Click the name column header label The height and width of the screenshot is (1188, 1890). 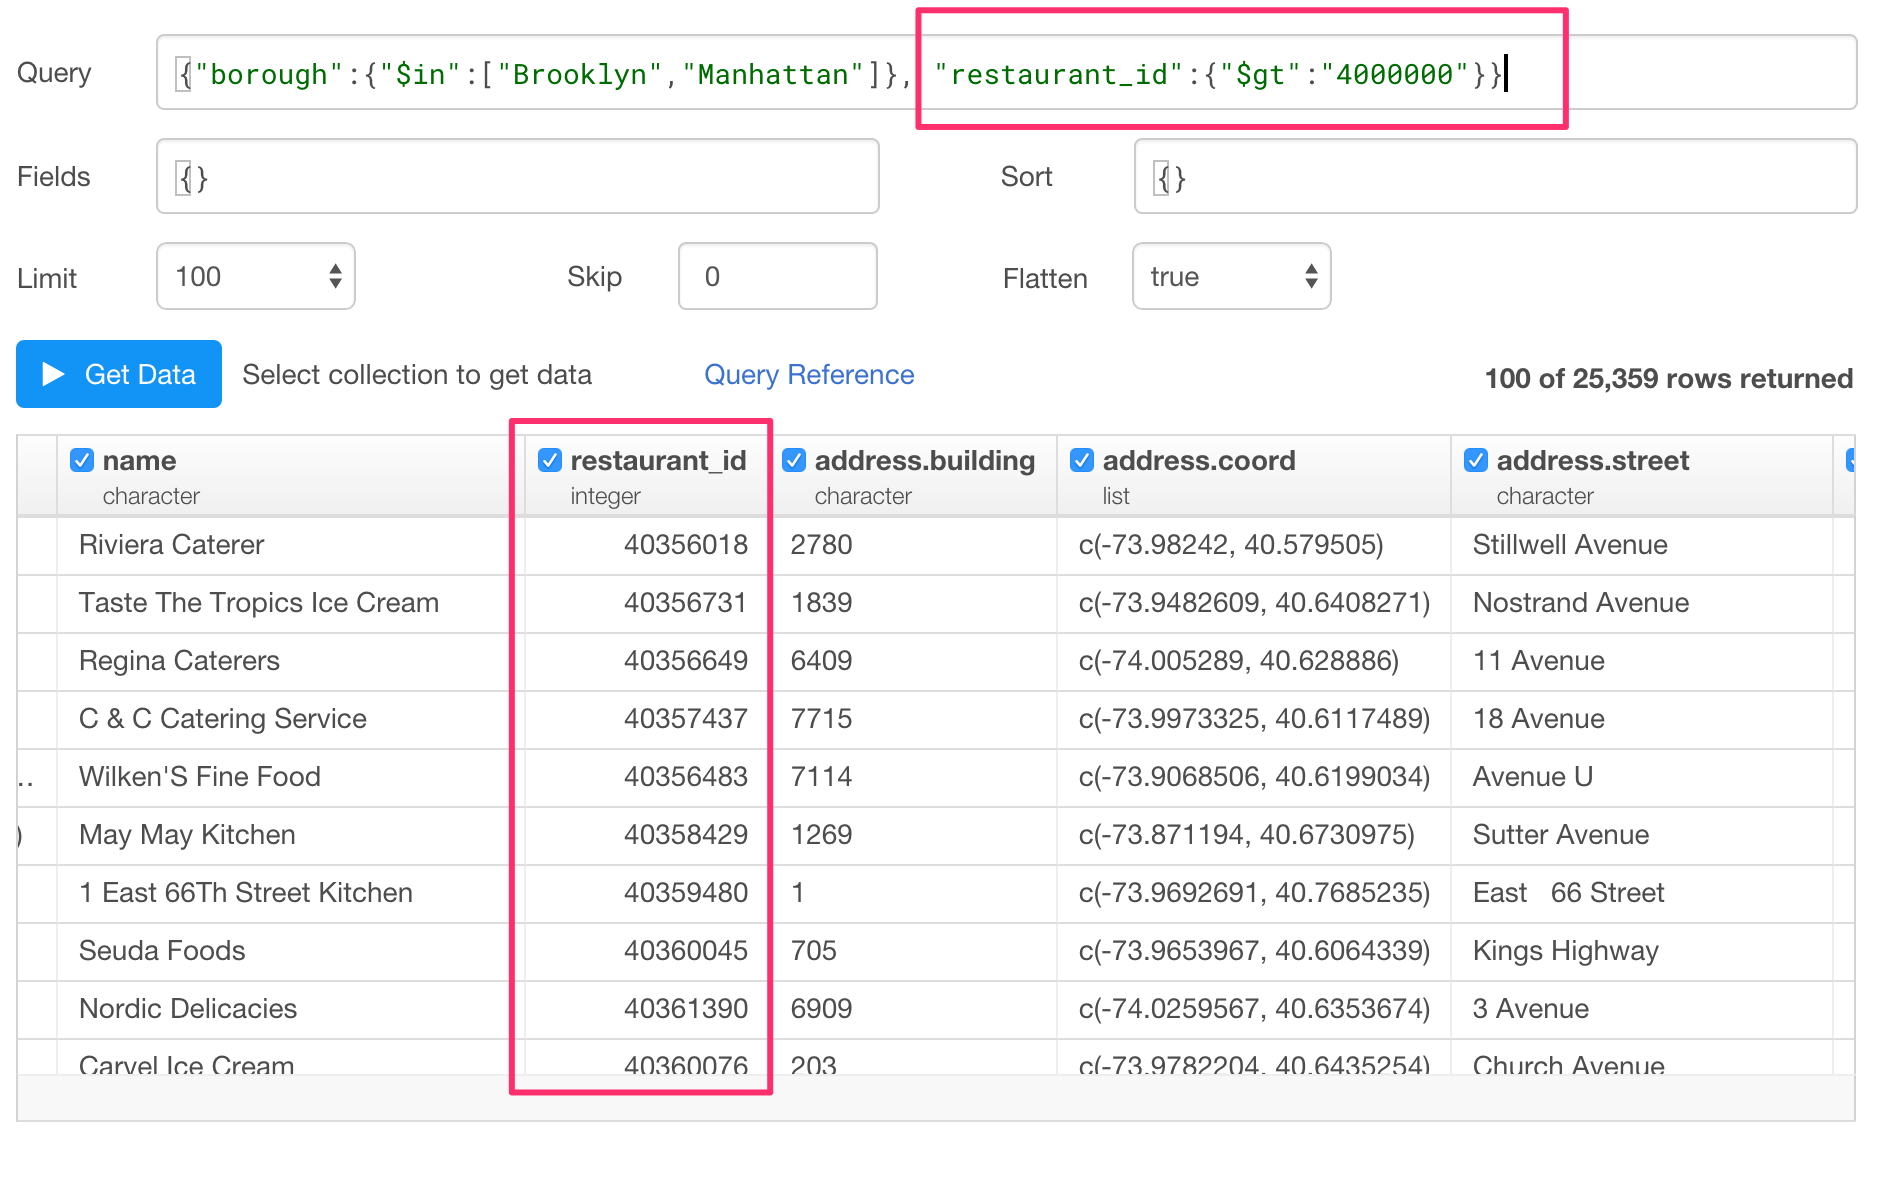point(139,460)
